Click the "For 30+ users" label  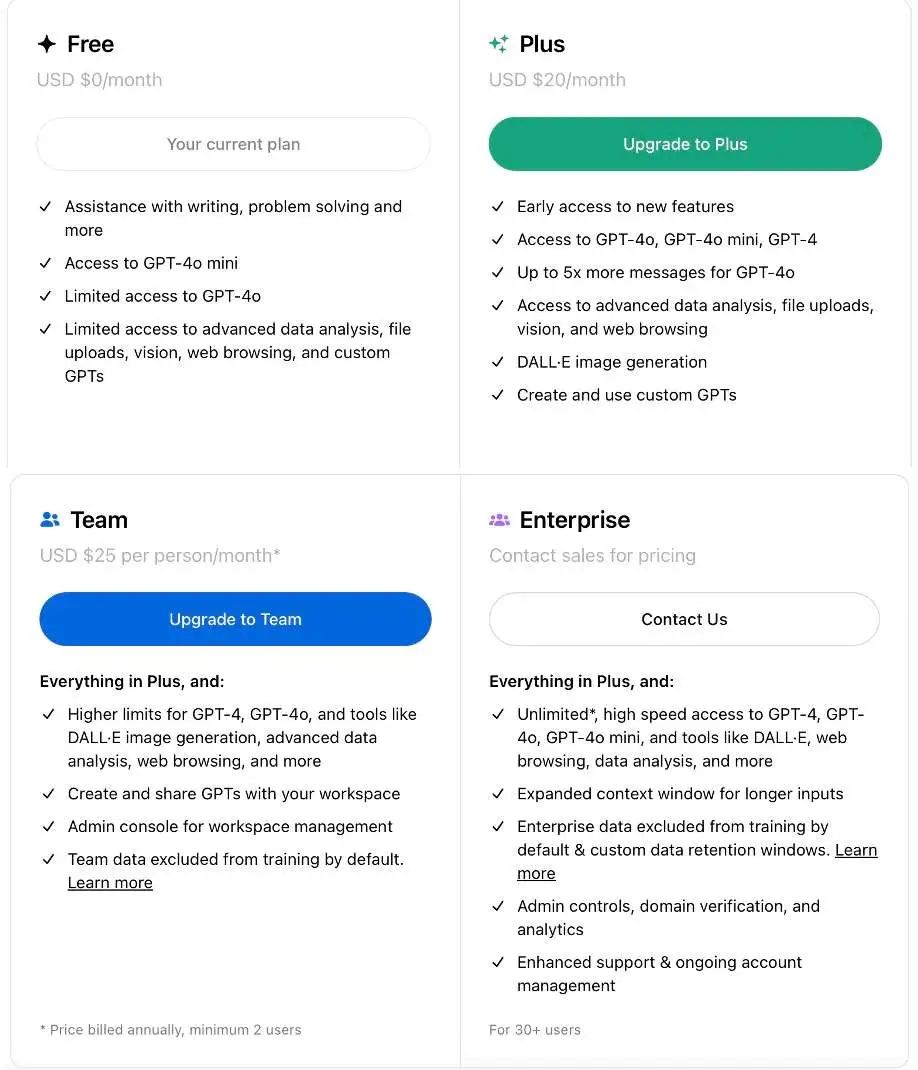click(535, 1029)
